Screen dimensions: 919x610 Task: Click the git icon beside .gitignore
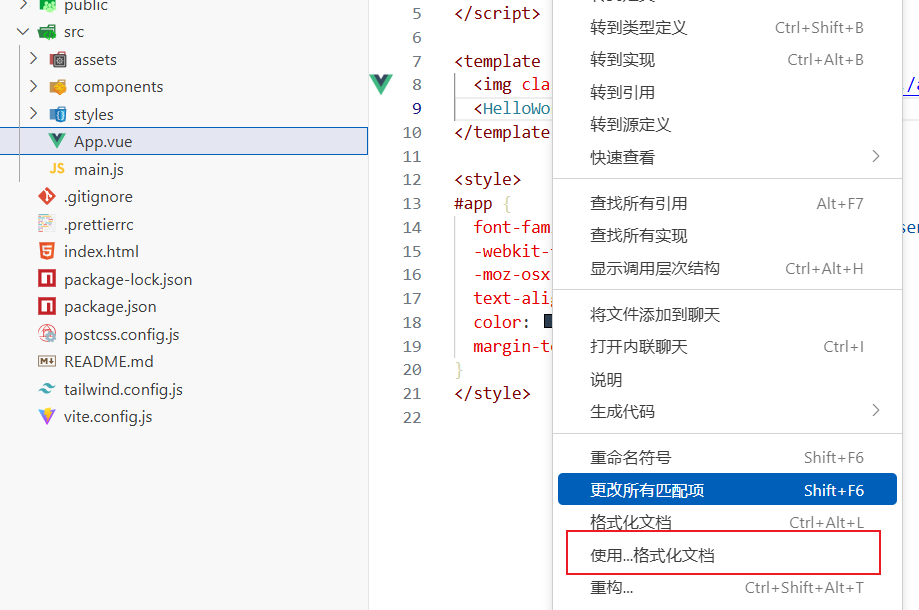click(47, 196)
